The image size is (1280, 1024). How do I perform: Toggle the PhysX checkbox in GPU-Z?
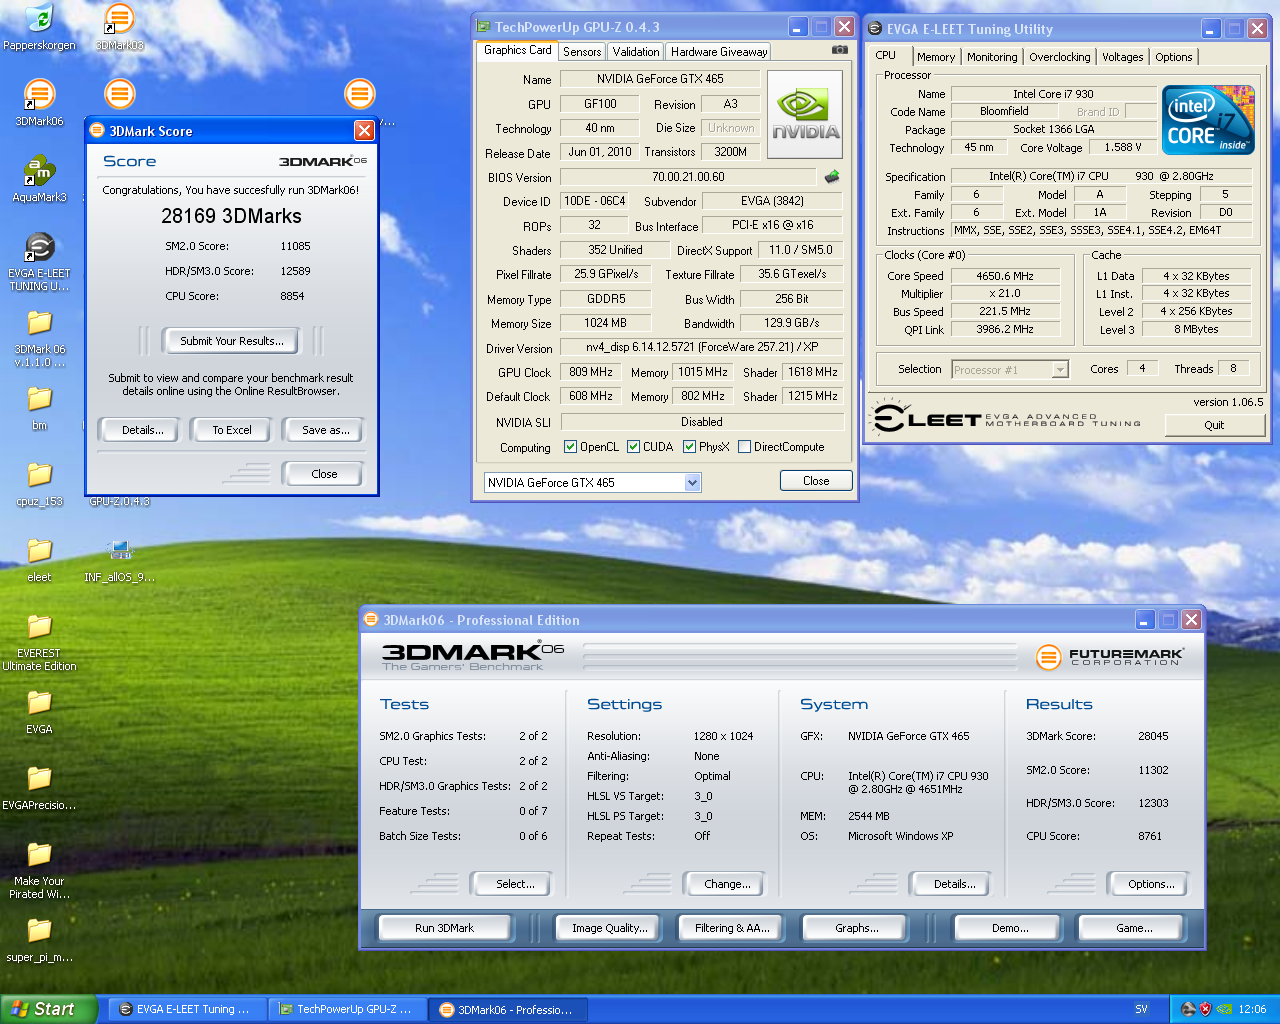(689, 447)
